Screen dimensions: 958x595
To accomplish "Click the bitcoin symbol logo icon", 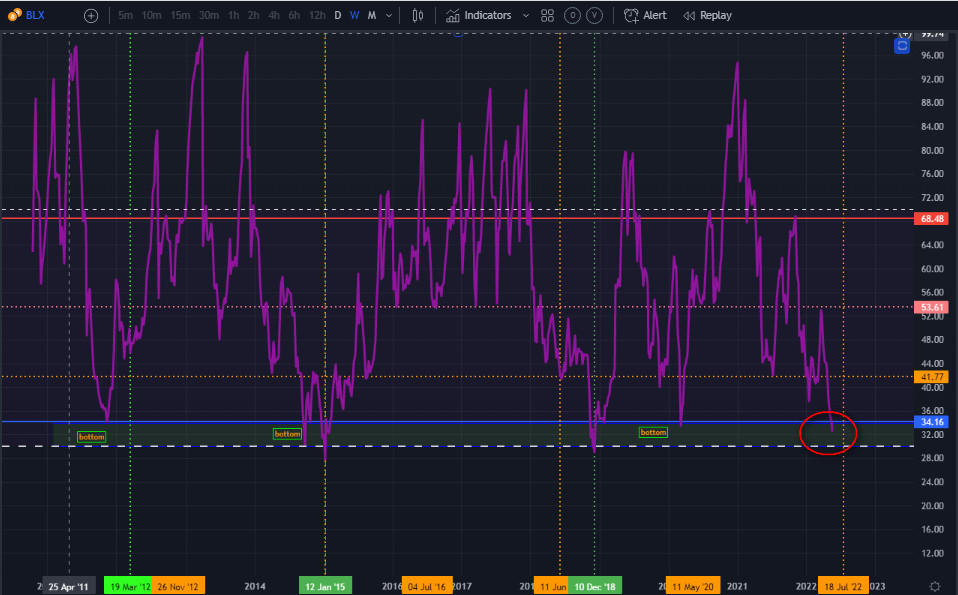I will click(x=15, y=15).
